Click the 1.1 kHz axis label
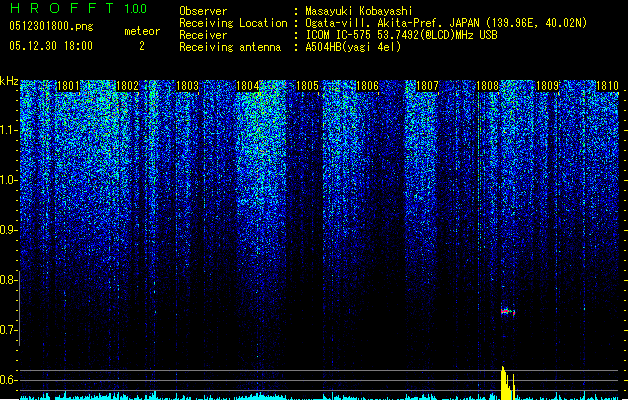The height and width of the screenshot is (400, 629). tap(8, 130)
